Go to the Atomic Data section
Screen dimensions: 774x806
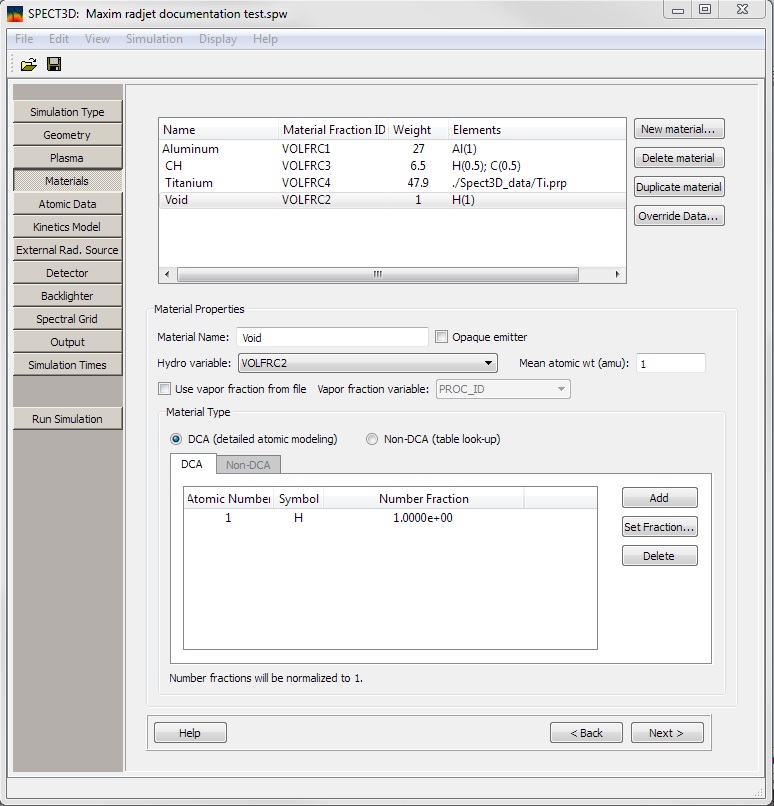pos(67,204)
